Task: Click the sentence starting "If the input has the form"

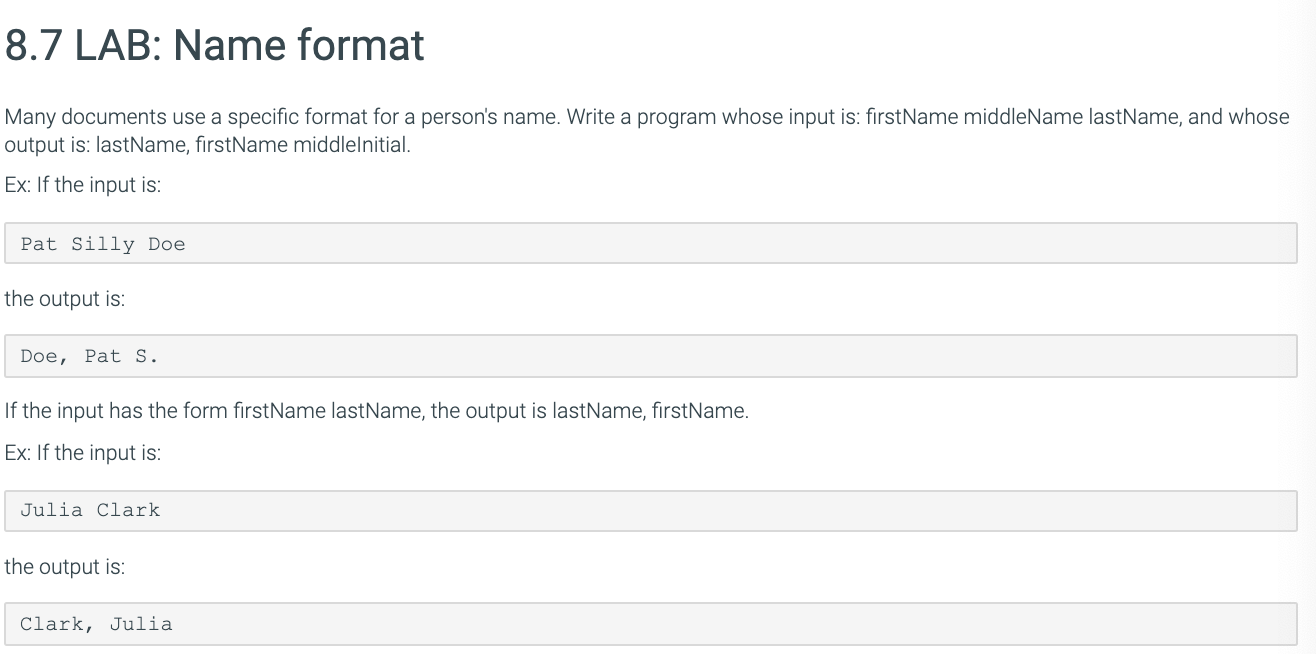Action: (377, 411)
